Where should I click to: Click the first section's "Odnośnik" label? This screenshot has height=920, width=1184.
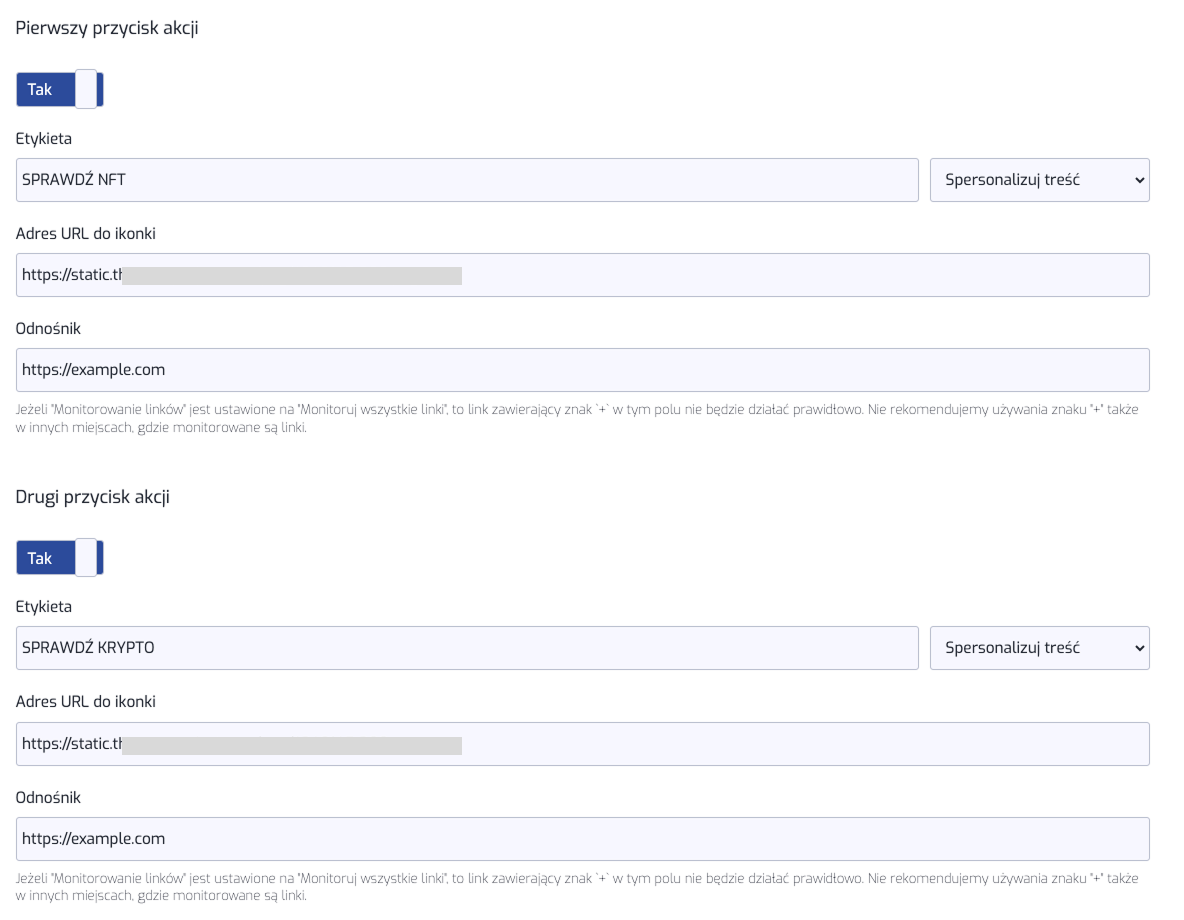[x=48, y=328]
